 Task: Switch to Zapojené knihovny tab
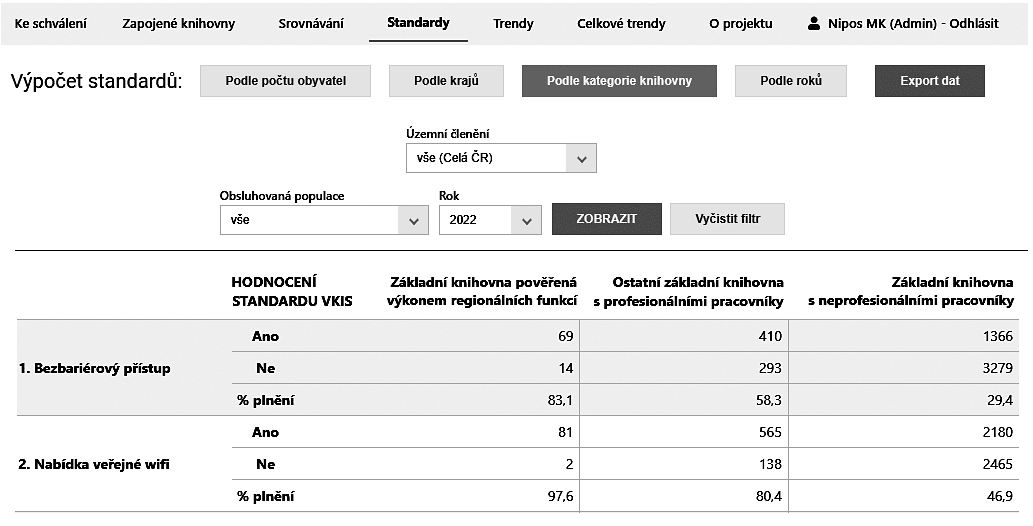(179, 24)
